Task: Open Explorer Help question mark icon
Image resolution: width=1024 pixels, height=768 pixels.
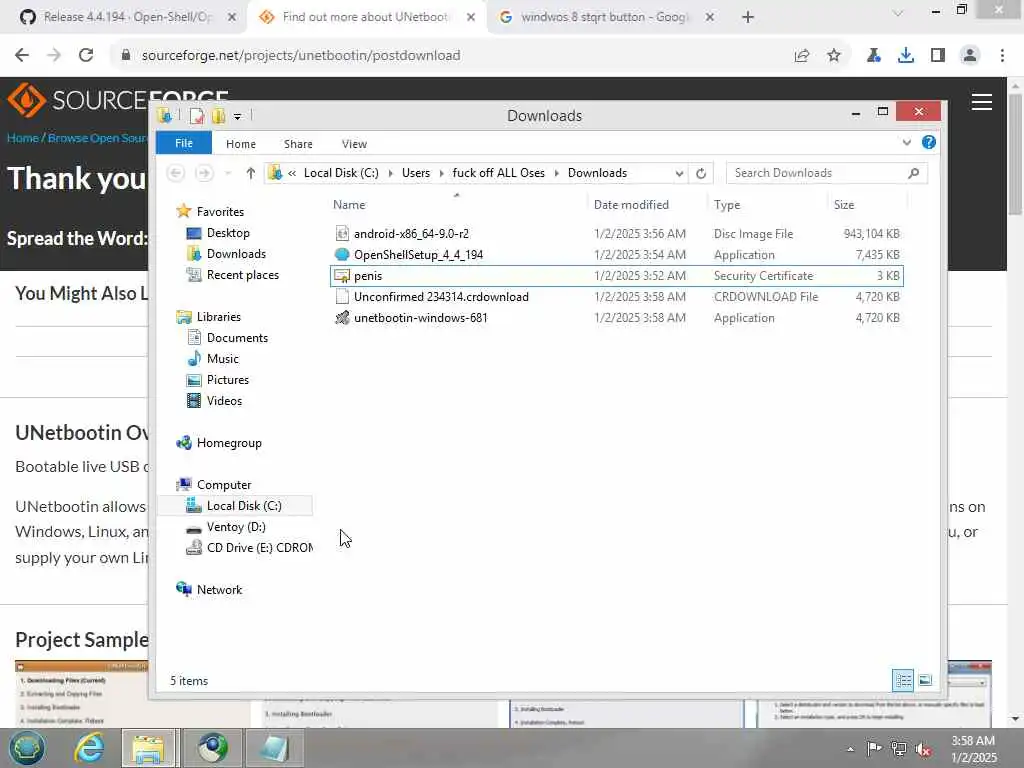Action: (929, 142)
